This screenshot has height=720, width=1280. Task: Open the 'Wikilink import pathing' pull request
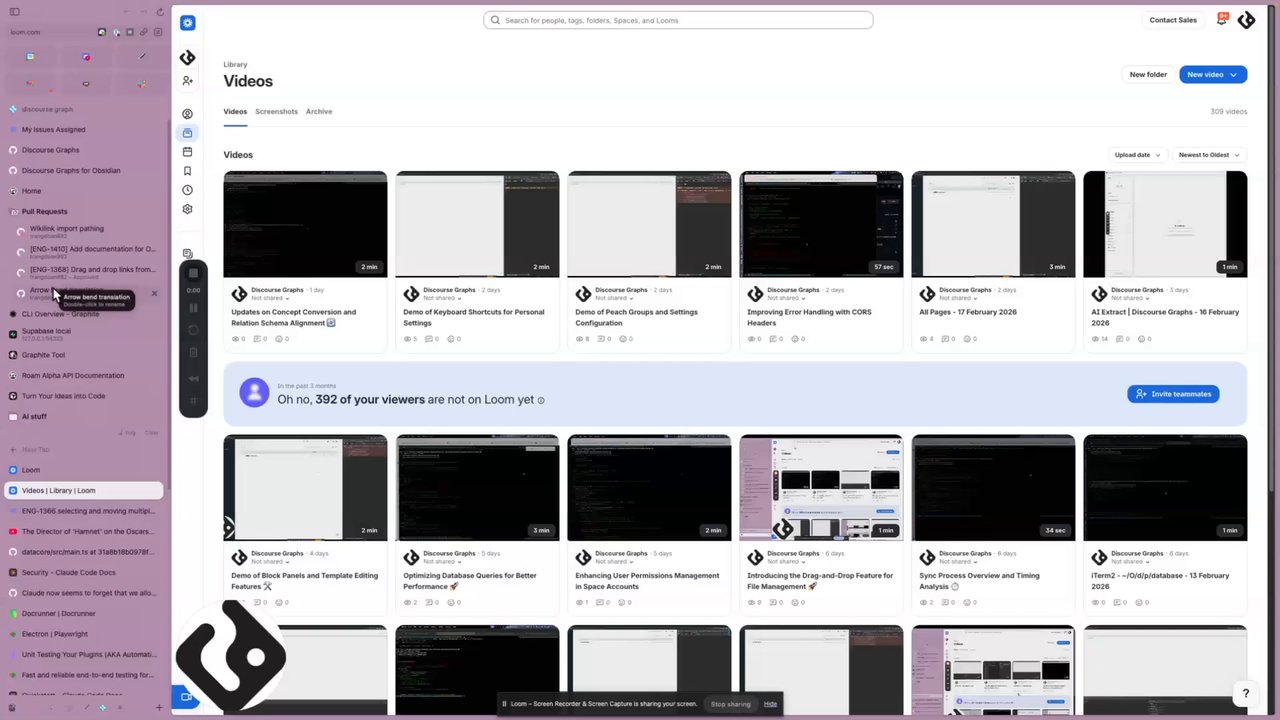pos(88,231)
